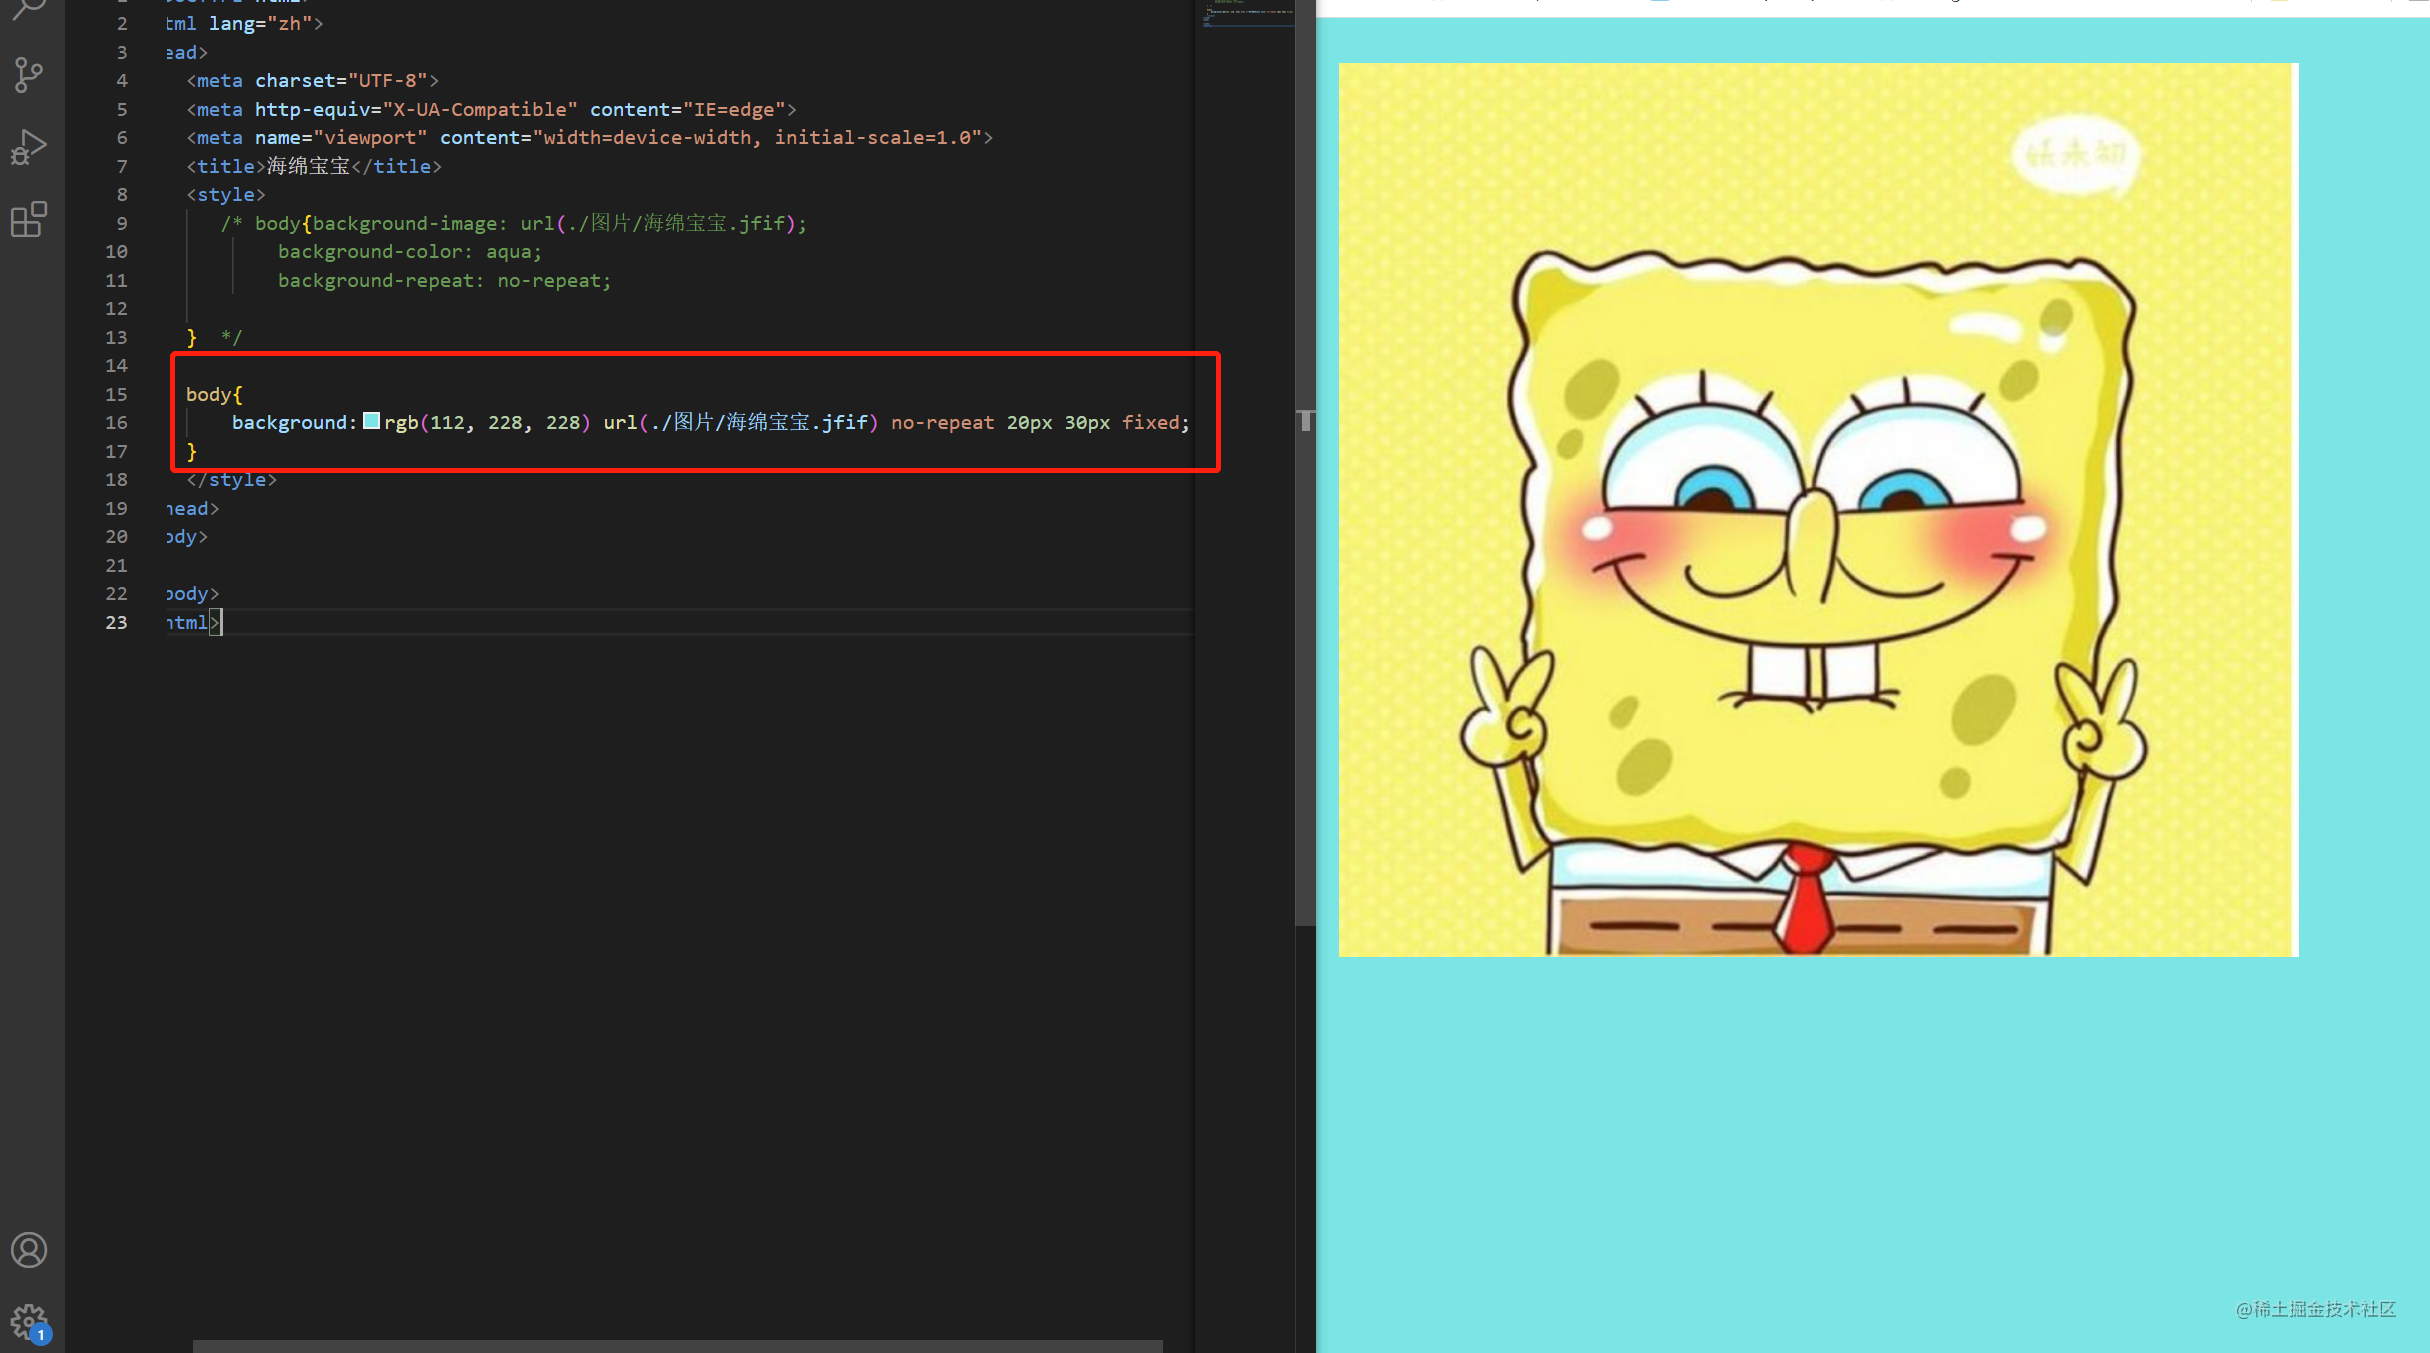The image size is (2430, 1353).
Task: Place cursor at closing style tag
Action: (231, 479)
